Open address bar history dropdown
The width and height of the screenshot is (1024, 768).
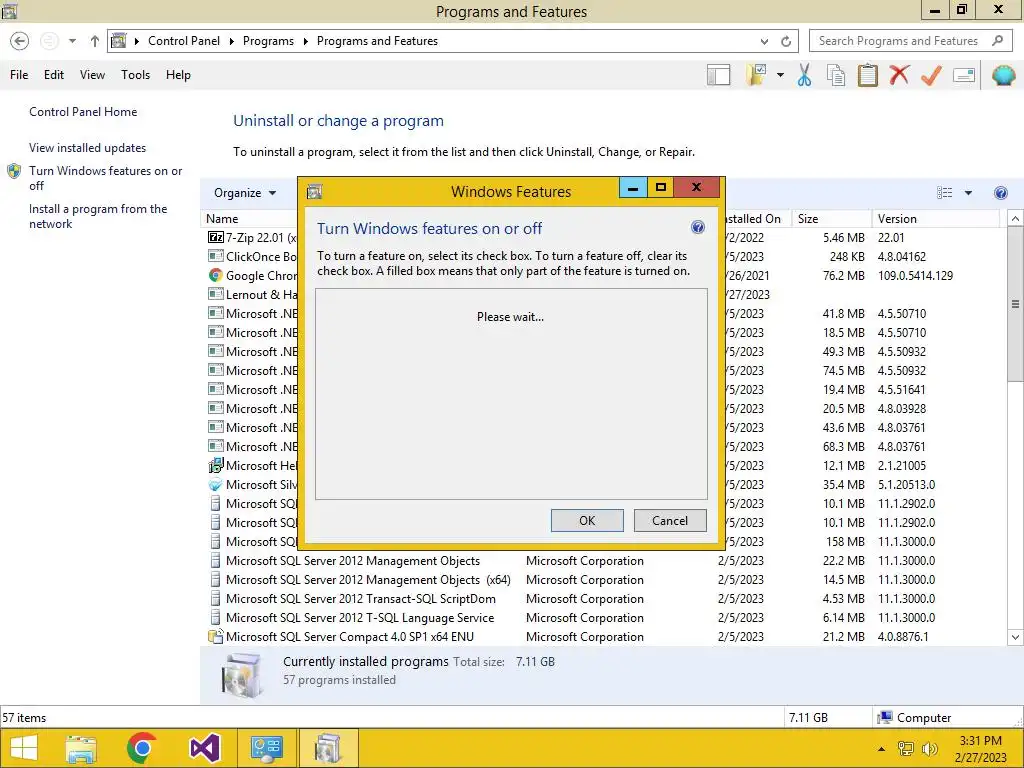pos(765,41)
